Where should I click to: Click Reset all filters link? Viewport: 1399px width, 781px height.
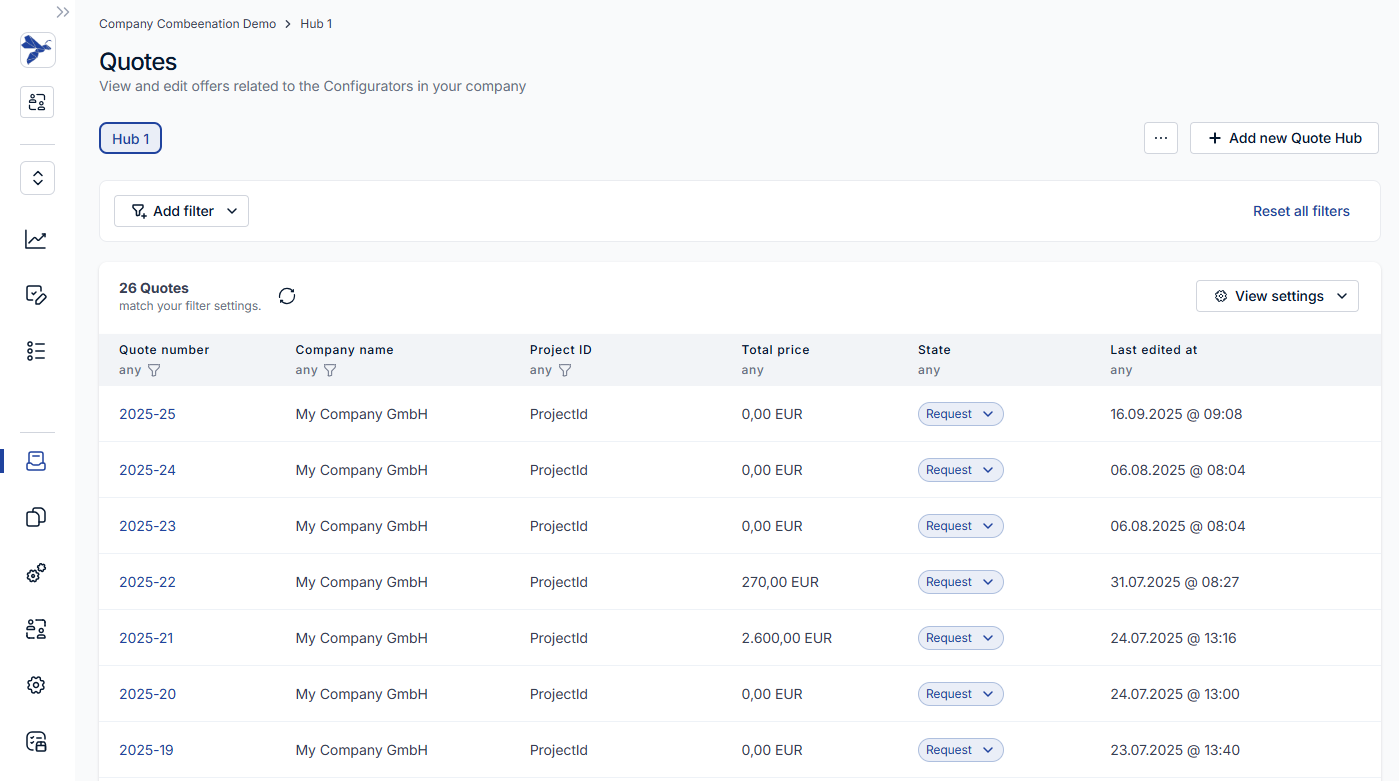pyautogui.click(x=1301, y=211)
